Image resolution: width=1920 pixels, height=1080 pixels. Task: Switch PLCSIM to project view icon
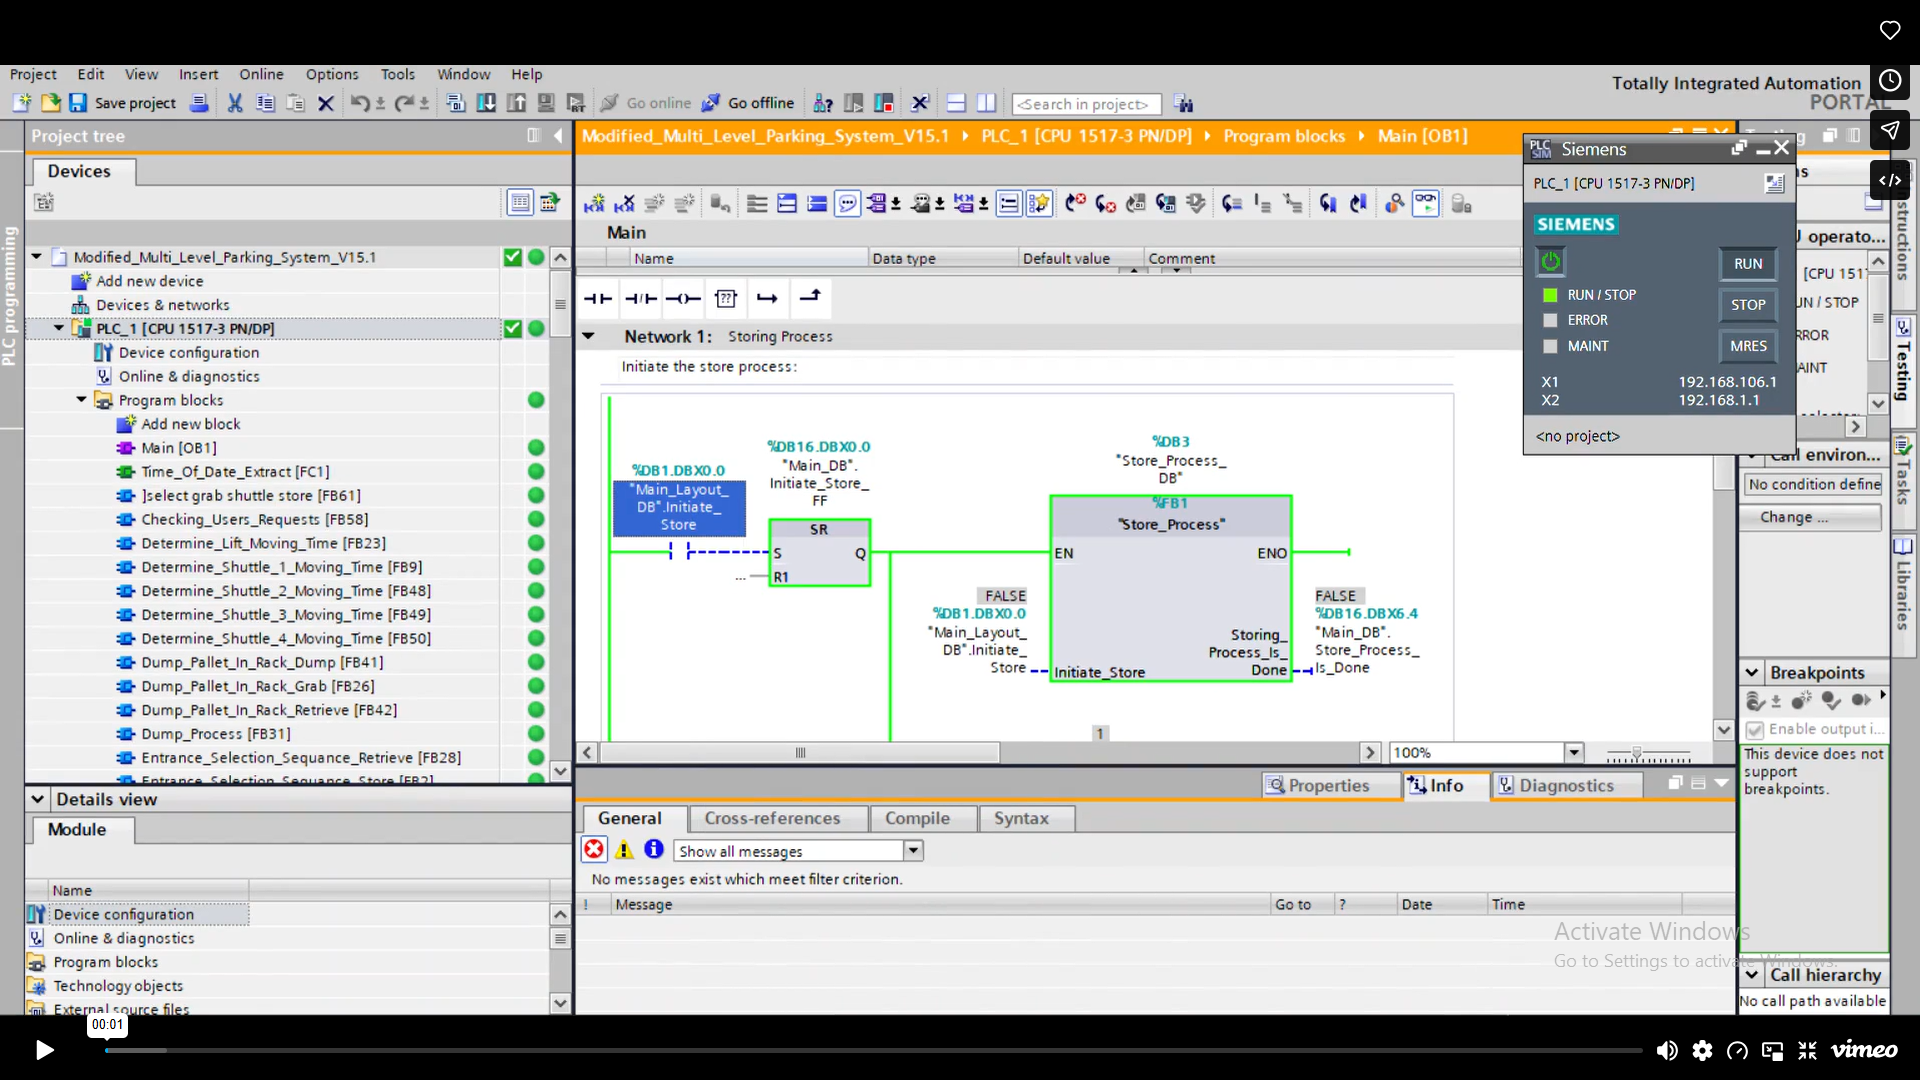point(1774,184)
